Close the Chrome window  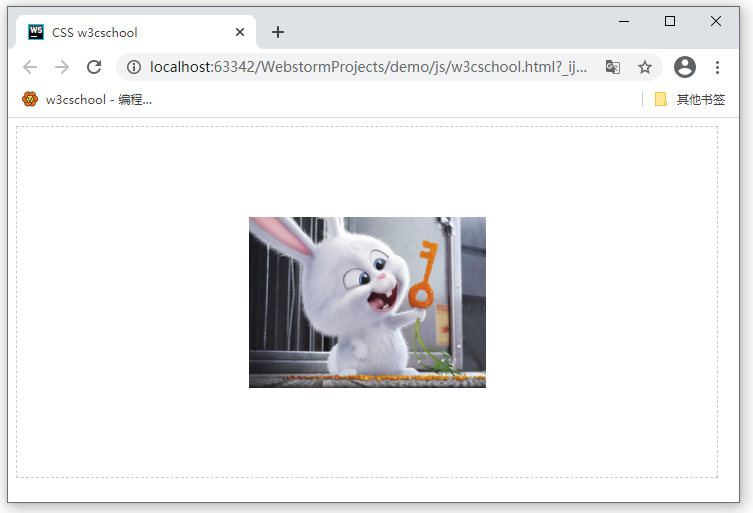click(716, 21)
